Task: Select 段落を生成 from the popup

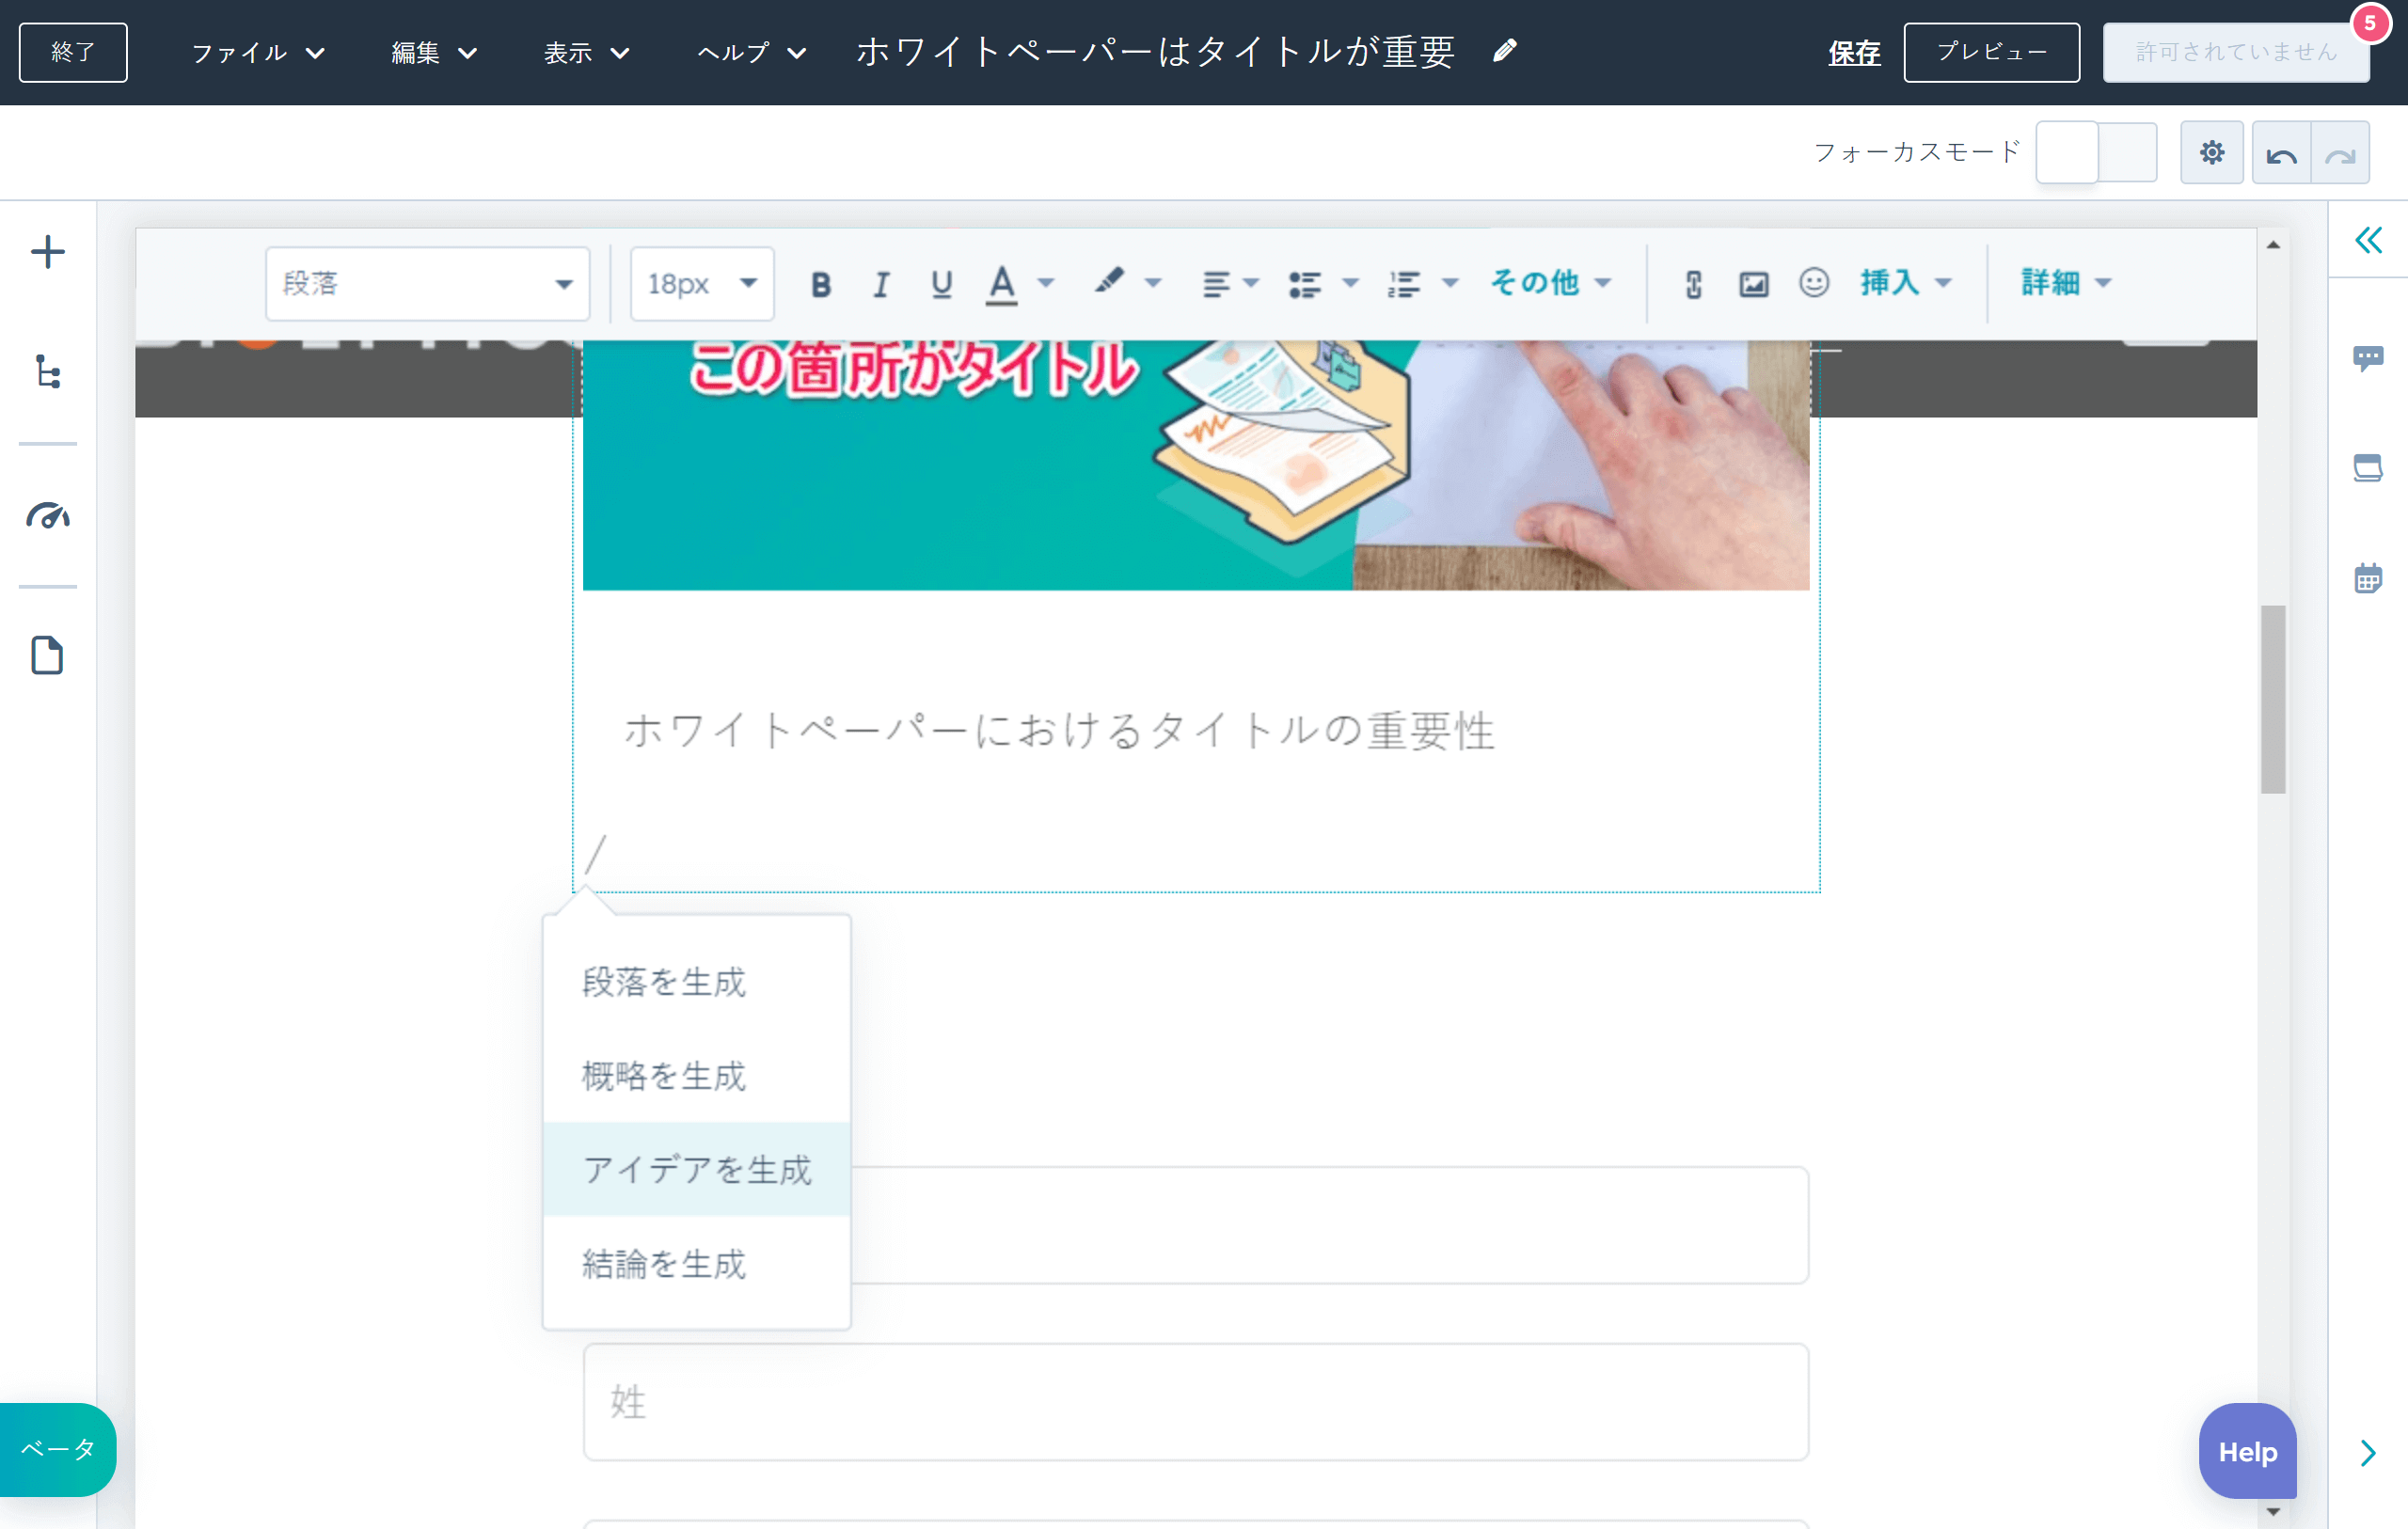Action: point(696,982)
